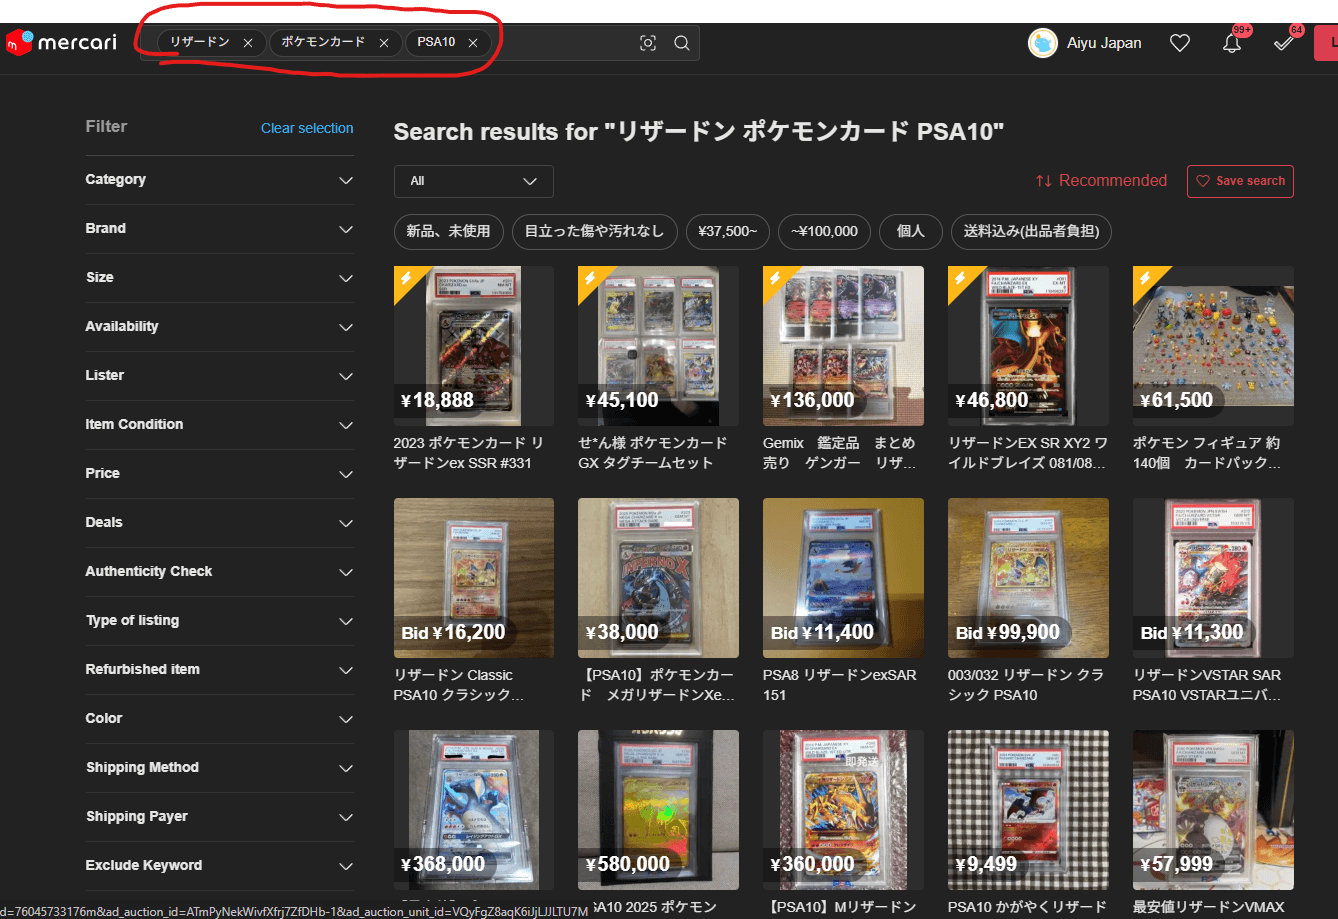Viewport: 1338px width, 919px height.
Task: Open favorites heart icon in header
Action: [1180, 43]
